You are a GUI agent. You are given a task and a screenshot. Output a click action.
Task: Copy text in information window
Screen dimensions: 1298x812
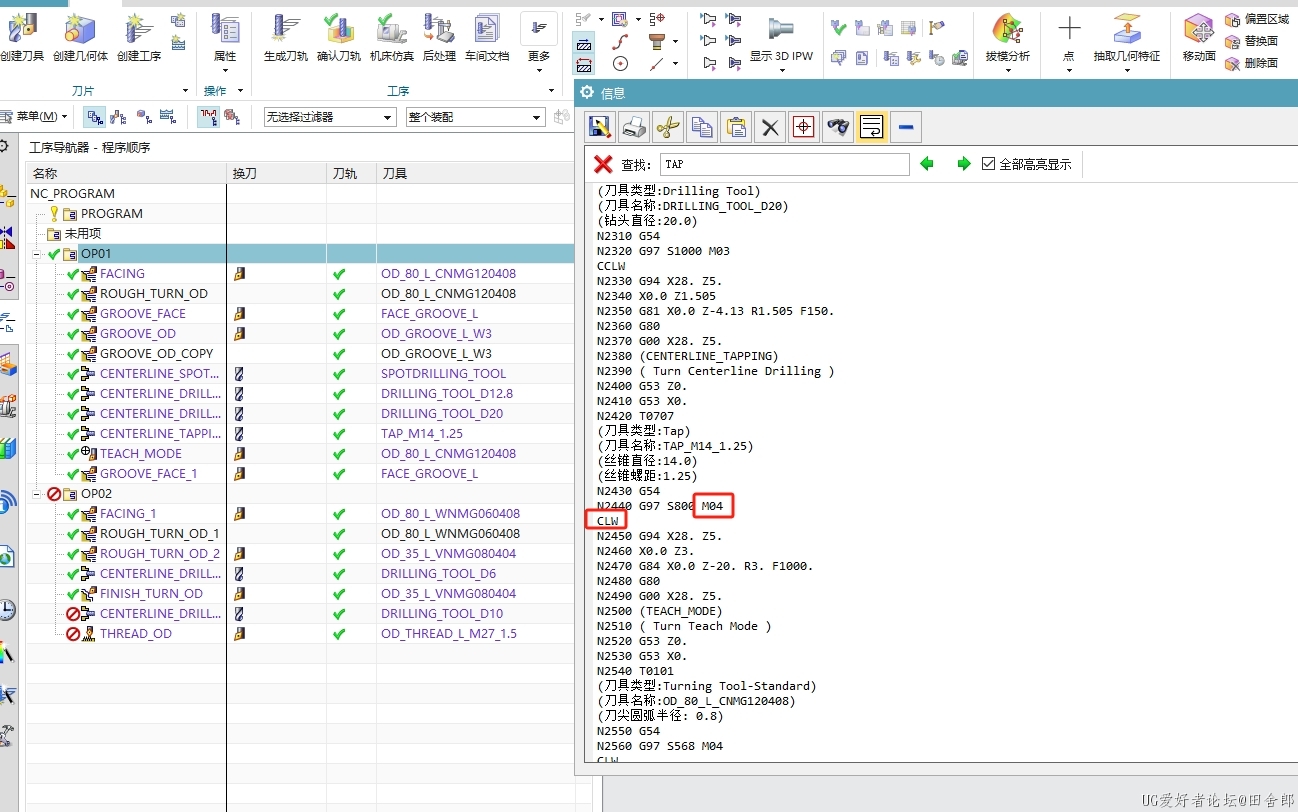coord(702,127)
